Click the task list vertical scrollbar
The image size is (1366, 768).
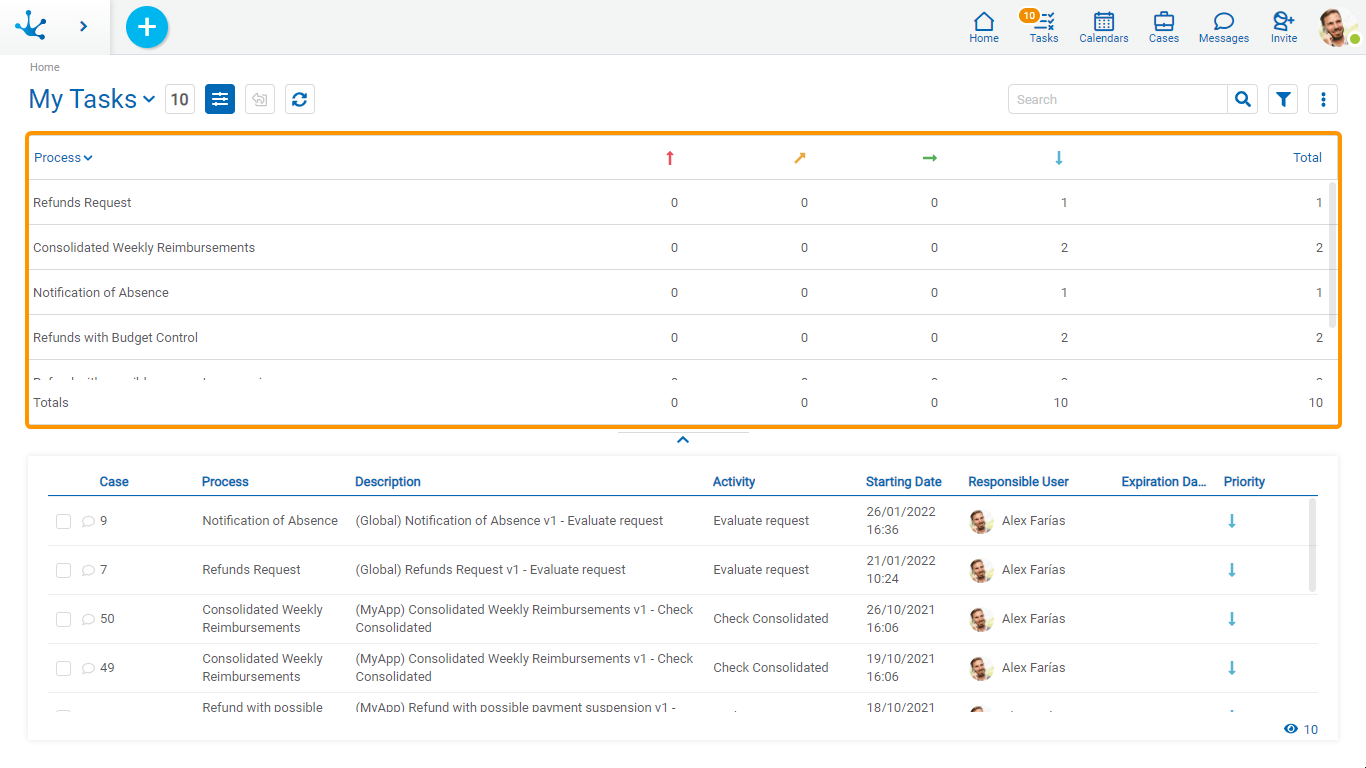point(1312,545)
